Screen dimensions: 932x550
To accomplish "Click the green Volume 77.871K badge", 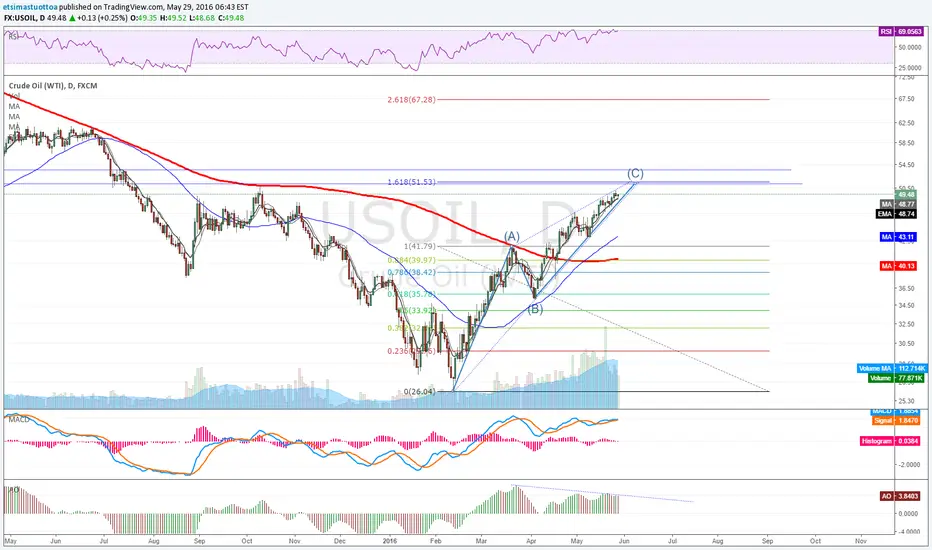I will (896, 378).
